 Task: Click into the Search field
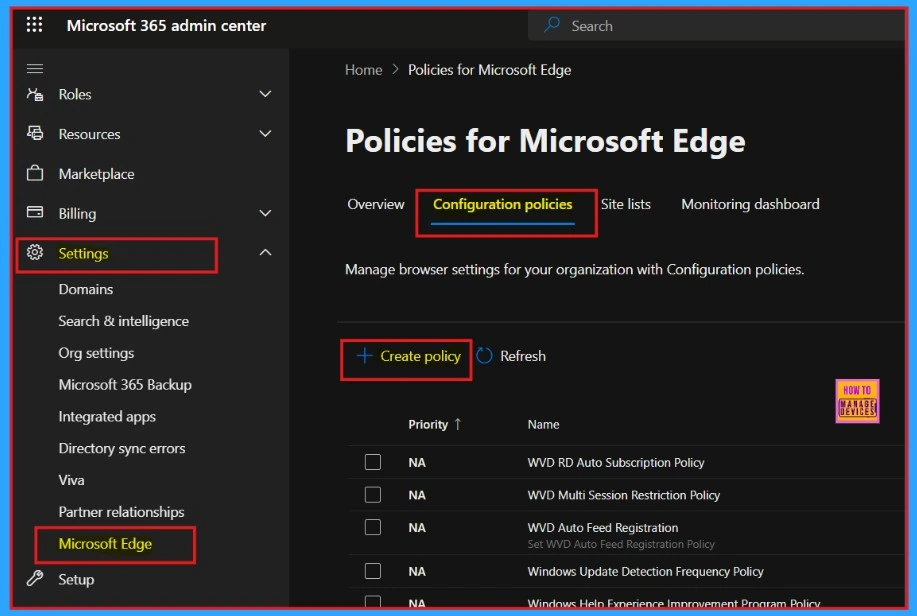[x=716, y=25]
